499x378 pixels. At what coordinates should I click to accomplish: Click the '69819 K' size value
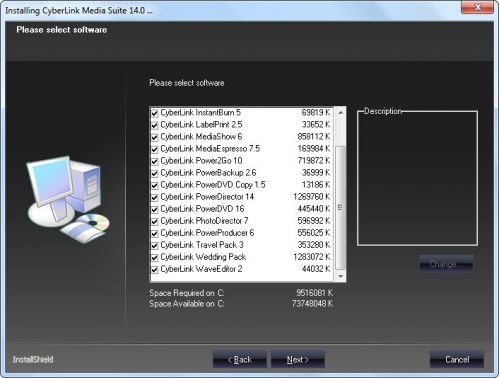(x=316, y=112)
